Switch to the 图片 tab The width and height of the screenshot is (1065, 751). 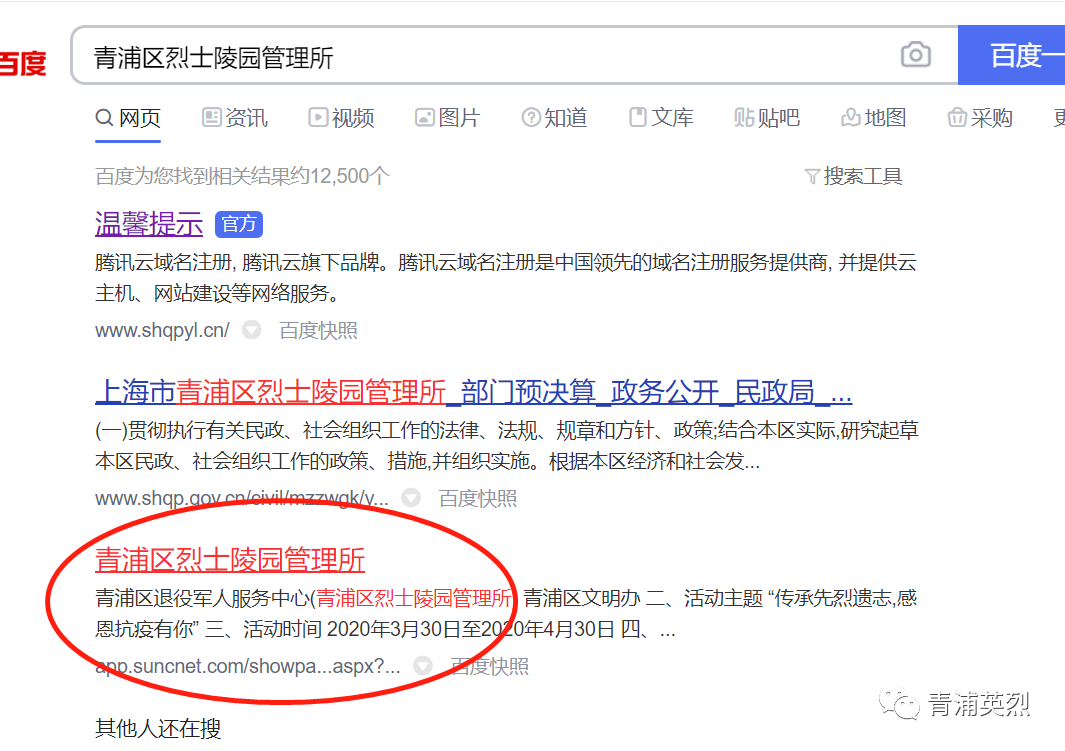(448, 118)
